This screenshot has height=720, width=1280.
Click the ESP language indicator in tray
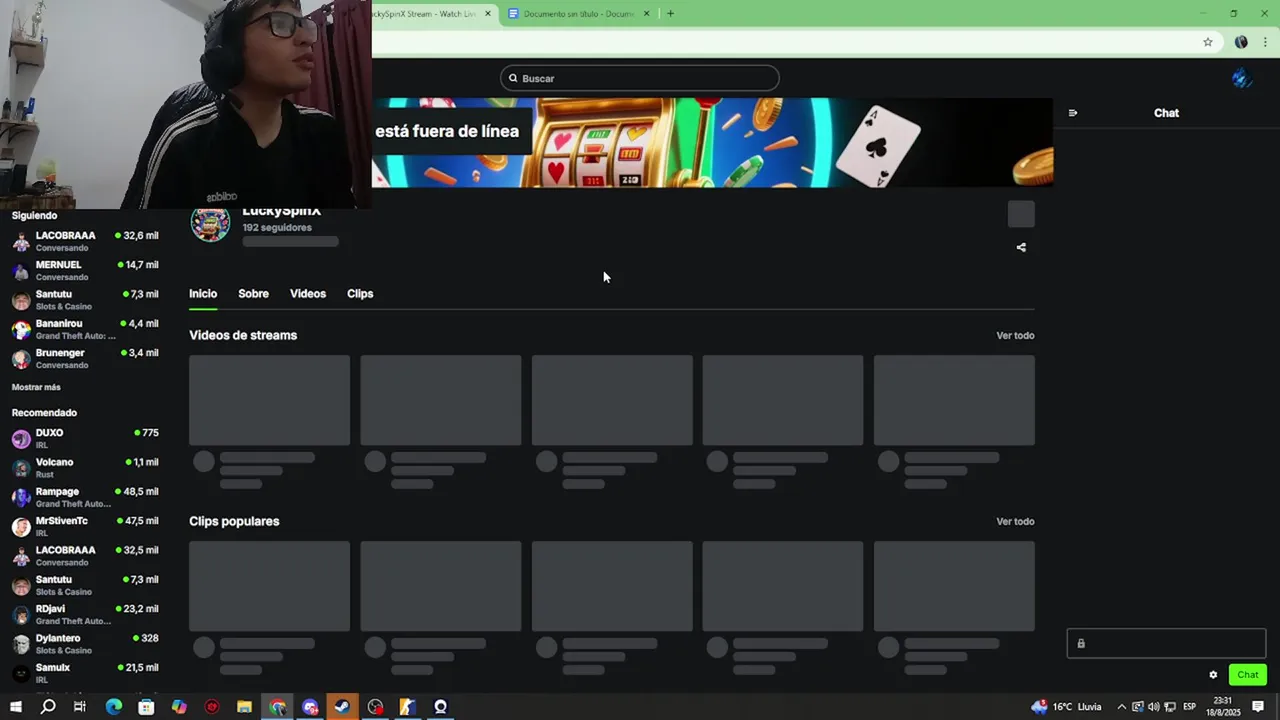coord(1190,707)
